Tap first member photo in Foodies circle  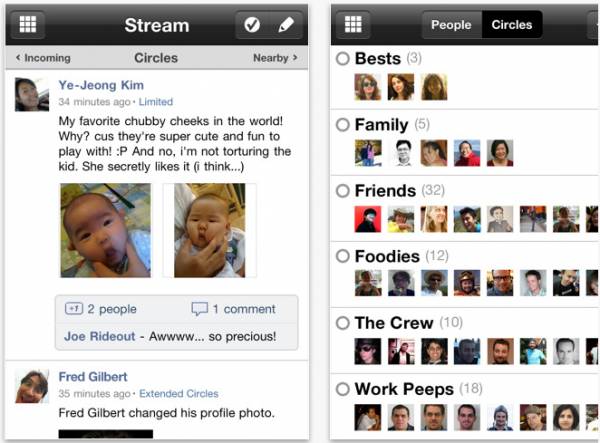pos(368,283)
